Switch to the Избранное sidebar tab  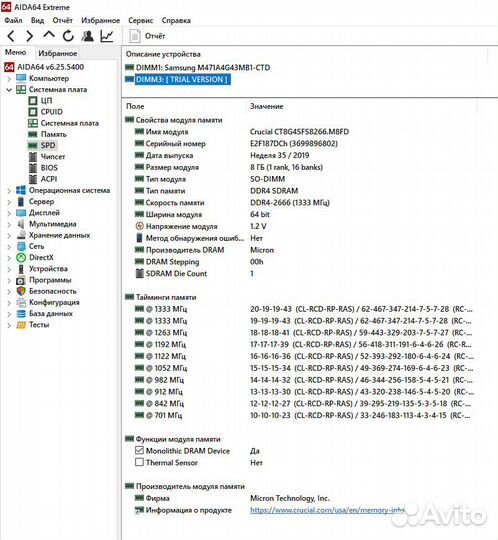(x=58, y=53)
